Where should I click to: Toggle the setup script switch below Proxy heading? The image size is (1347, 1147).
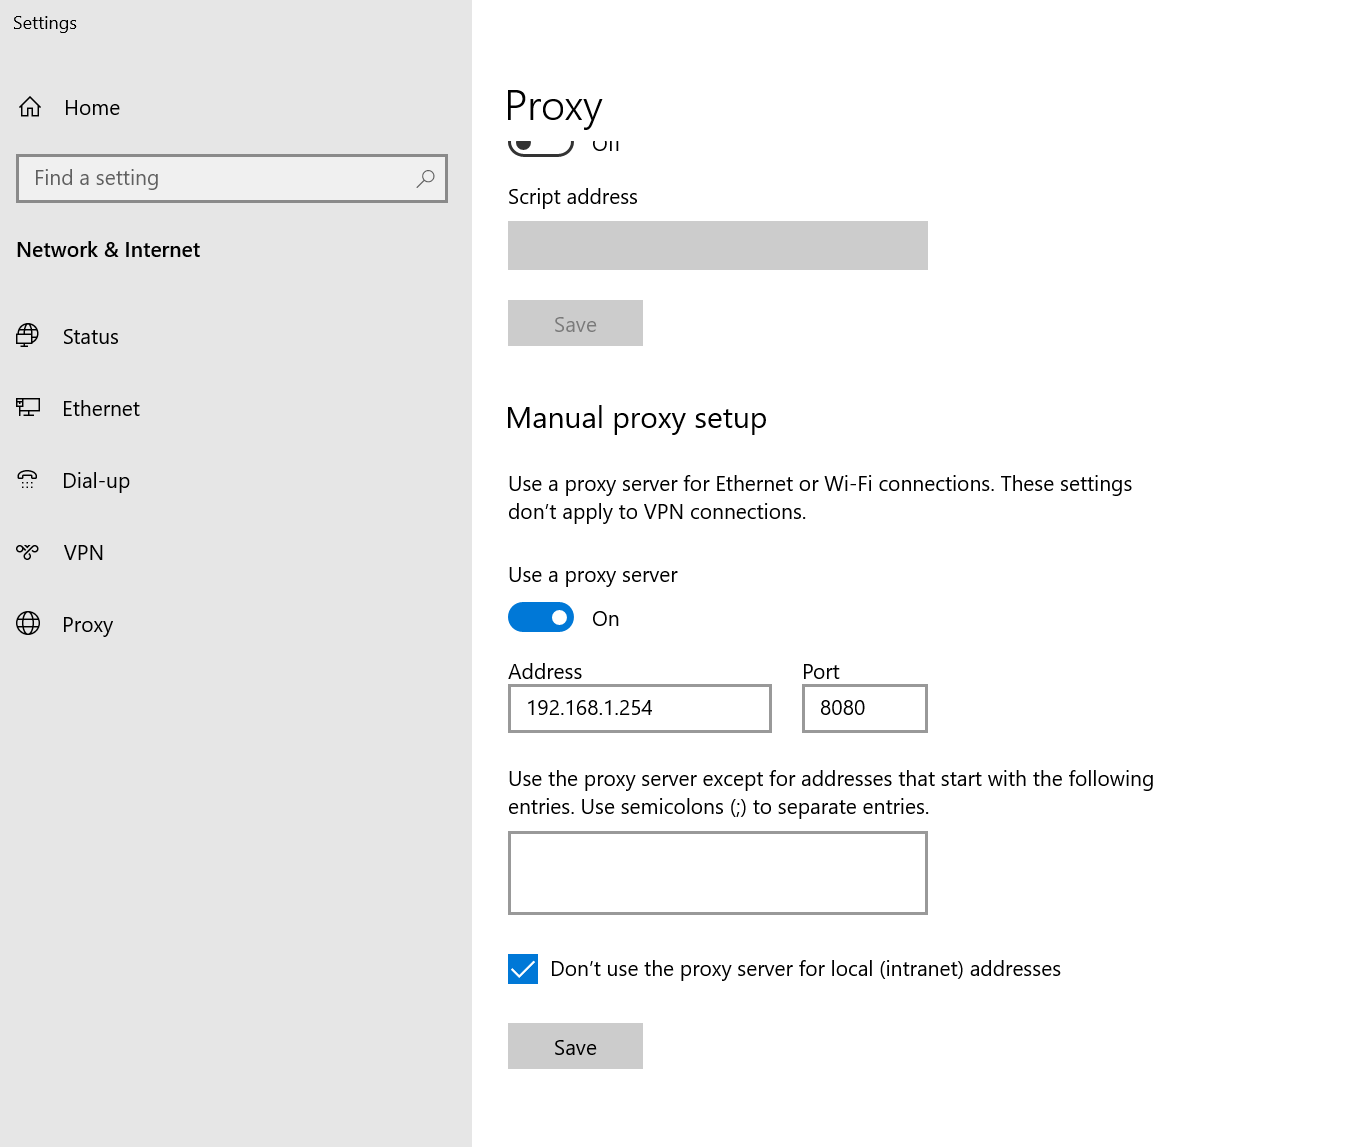click(541, 146)
